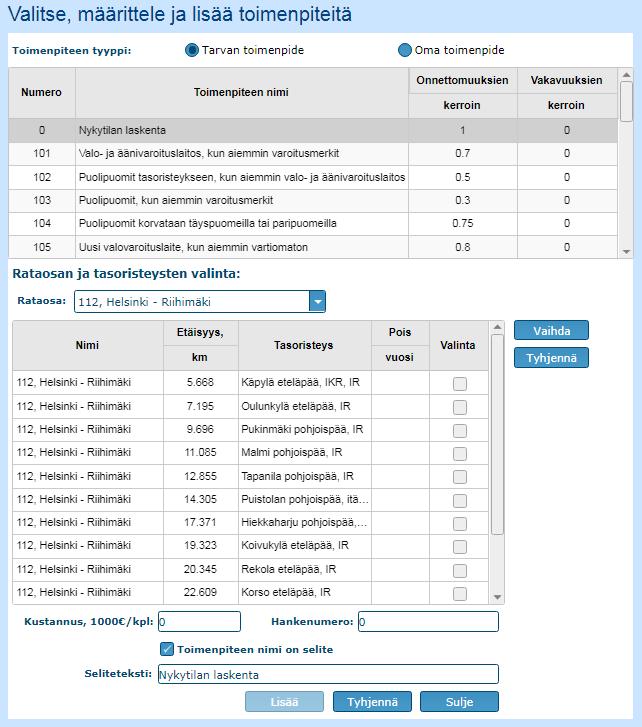This screenshot has width=642, height=727.
Task: Tick the checkbox for Koivukylä eteläpää
Action: pyautogui.click(x=459, y=547)
